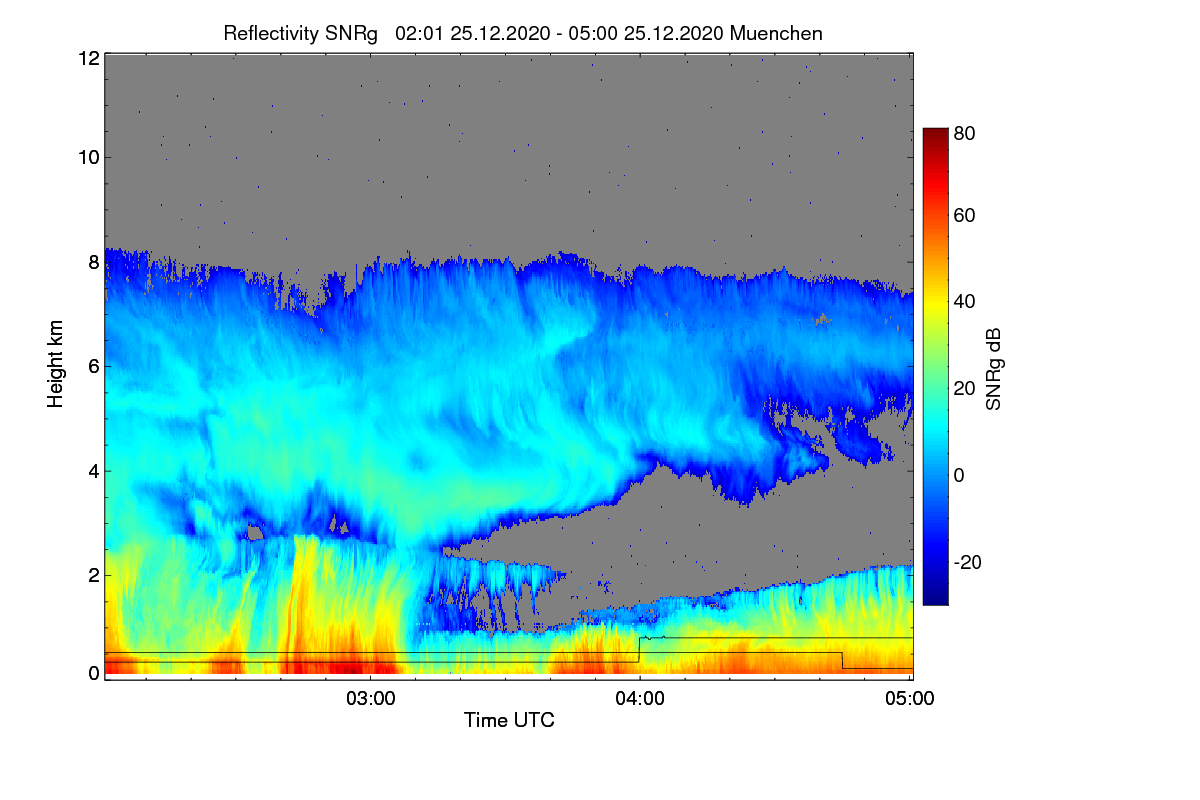Click the 12 km height tick label

(87, 58)
